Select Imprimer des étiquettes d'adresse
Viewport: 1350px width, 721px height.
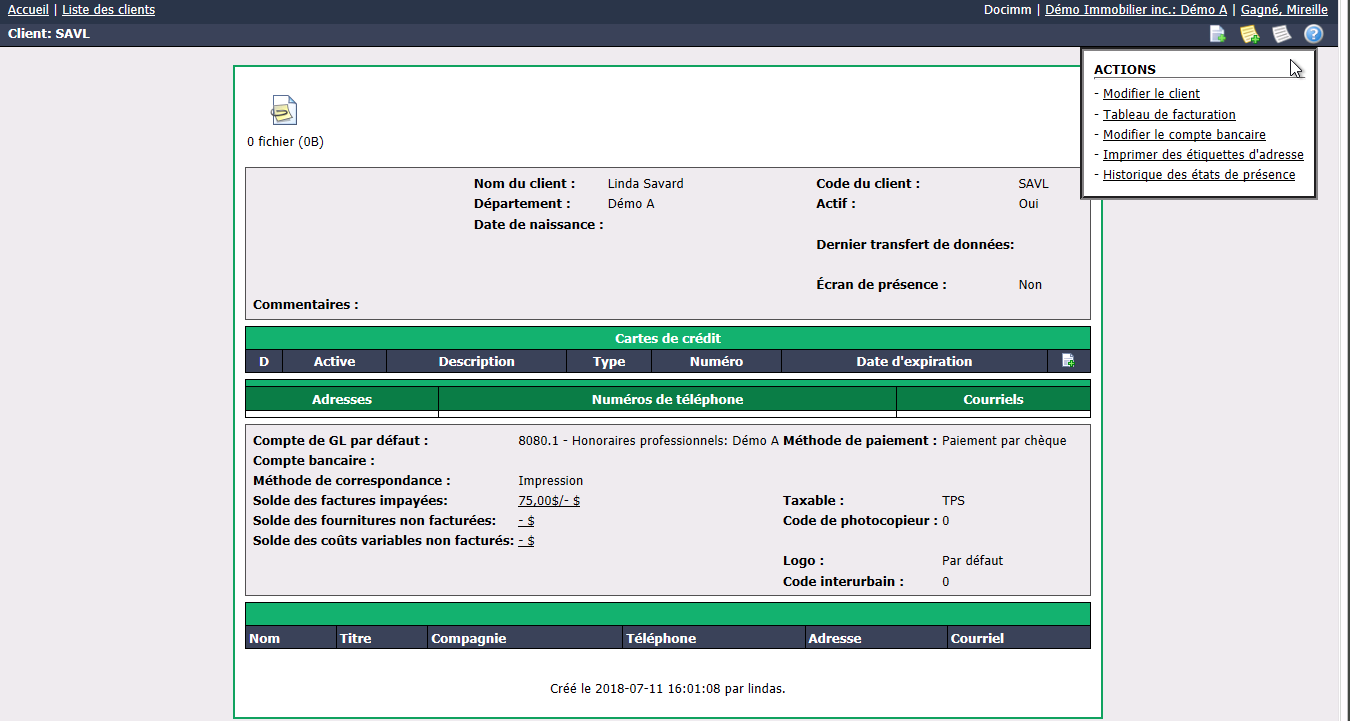pos(1203,155)
